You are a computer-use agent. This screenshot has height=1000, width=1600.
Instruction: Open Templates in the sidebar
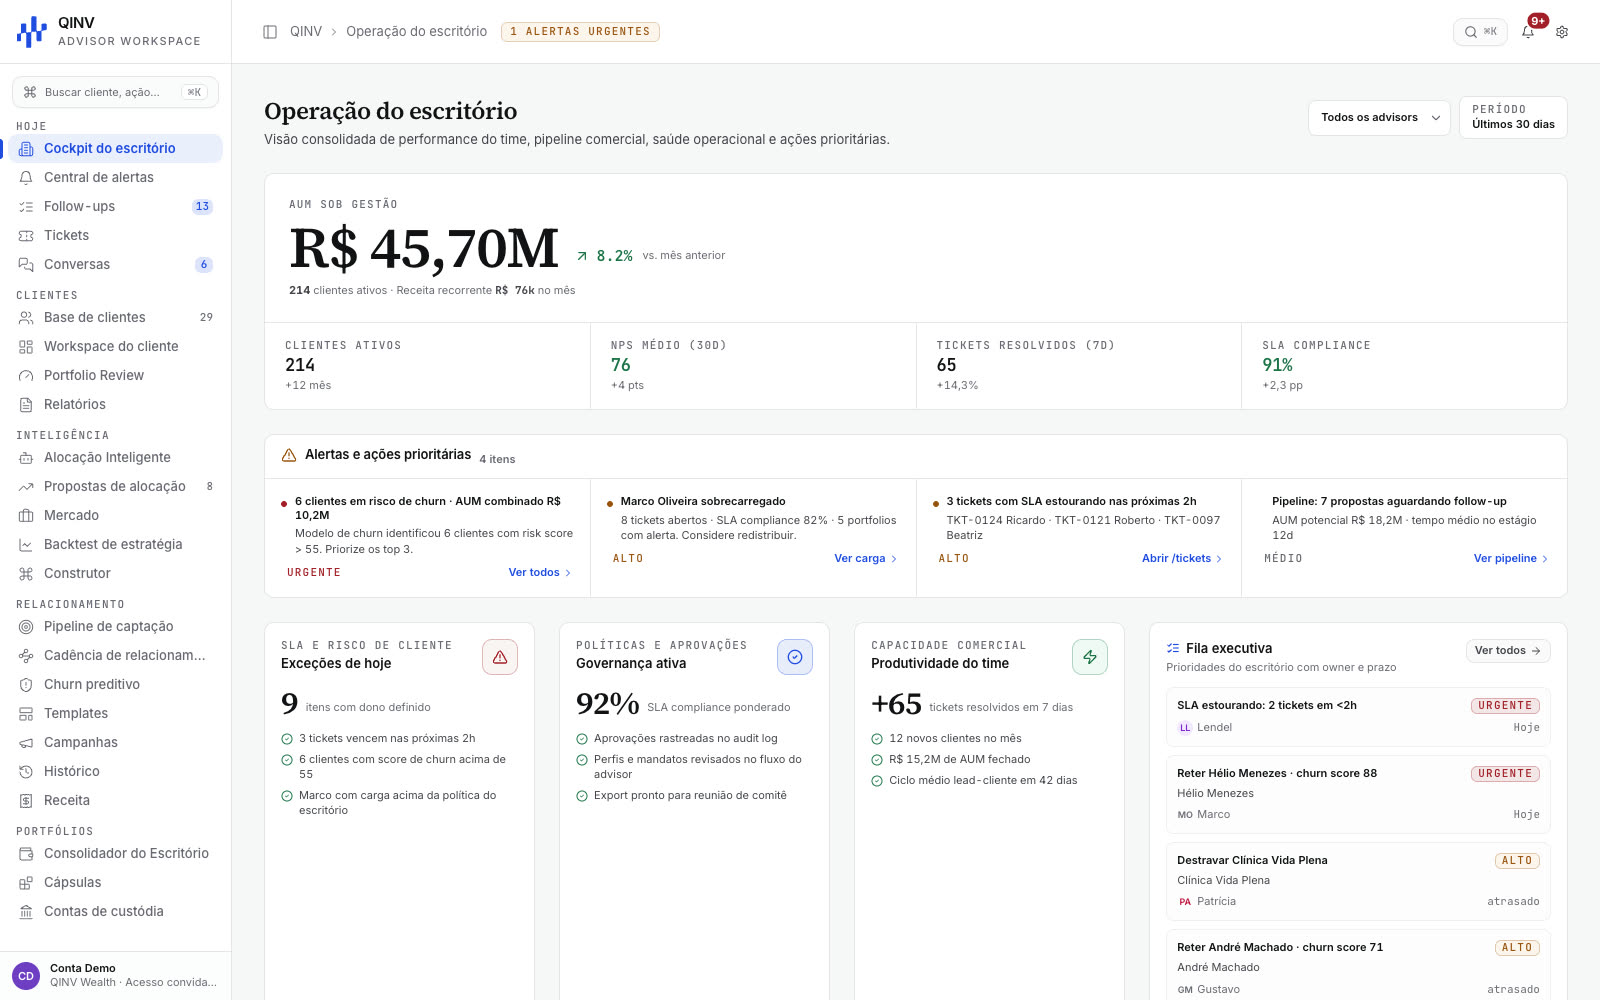click(115, 714)
